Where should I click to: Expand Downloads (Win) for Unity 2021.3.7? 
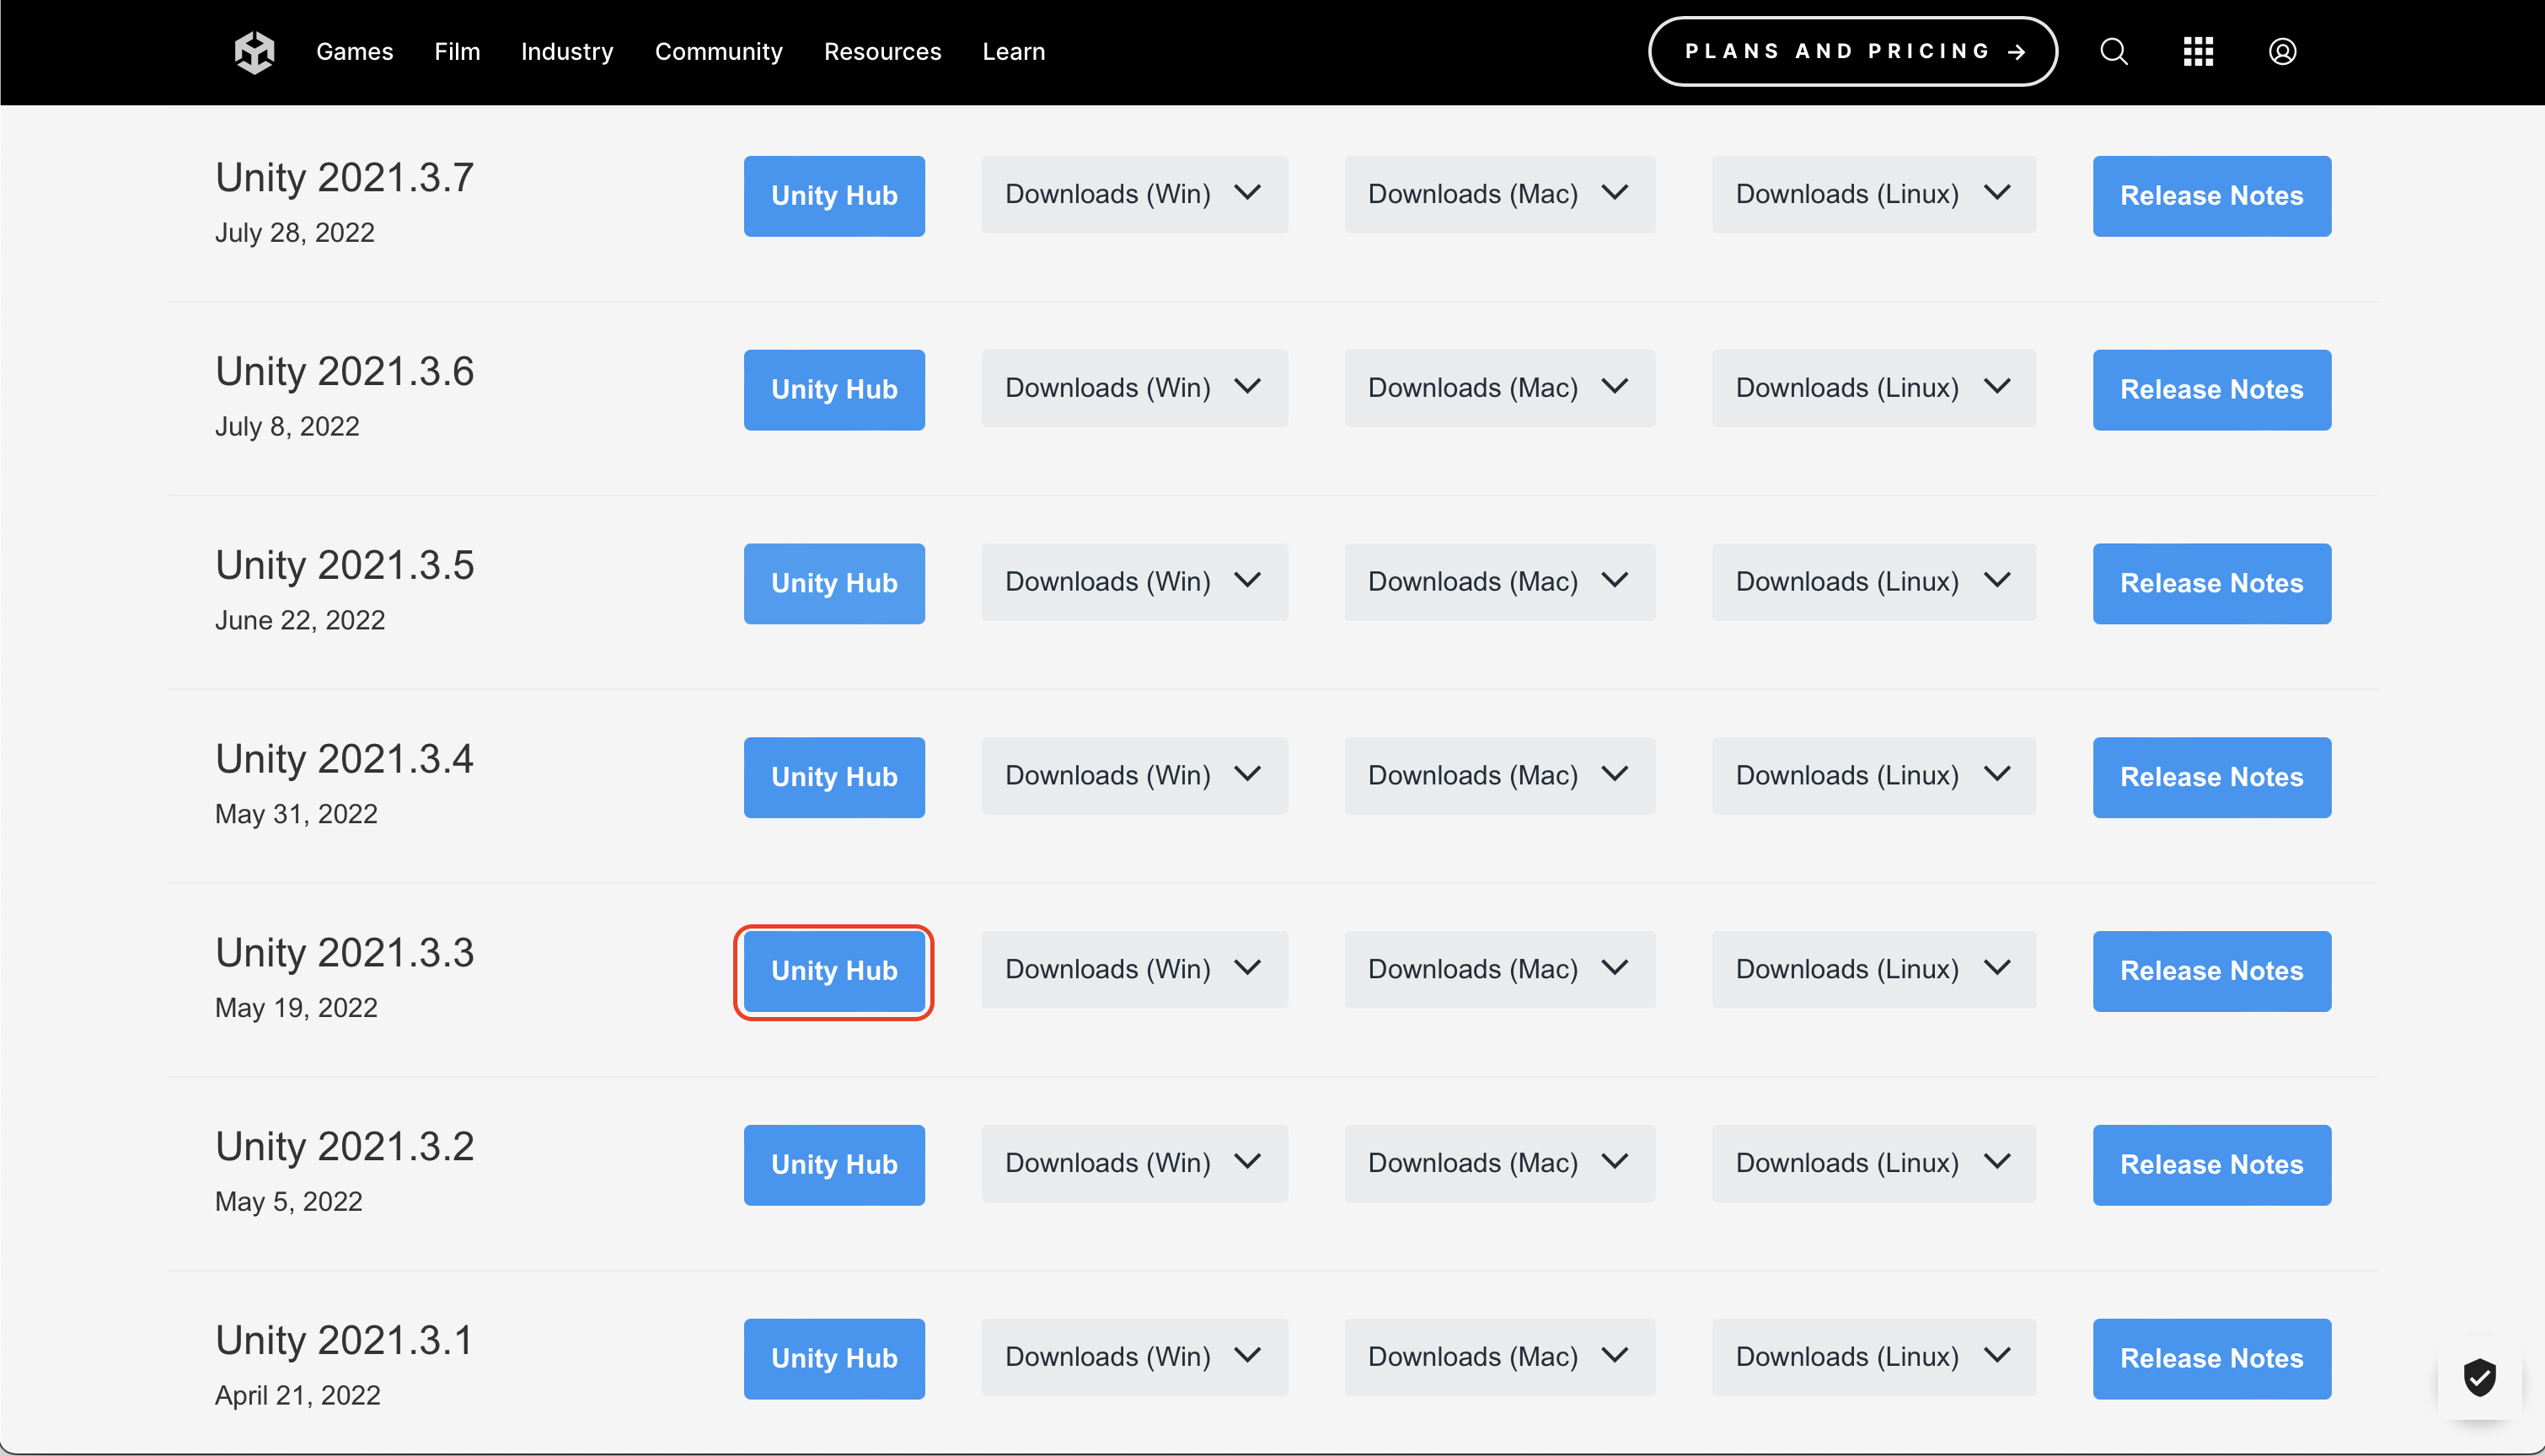point(1134,194)
